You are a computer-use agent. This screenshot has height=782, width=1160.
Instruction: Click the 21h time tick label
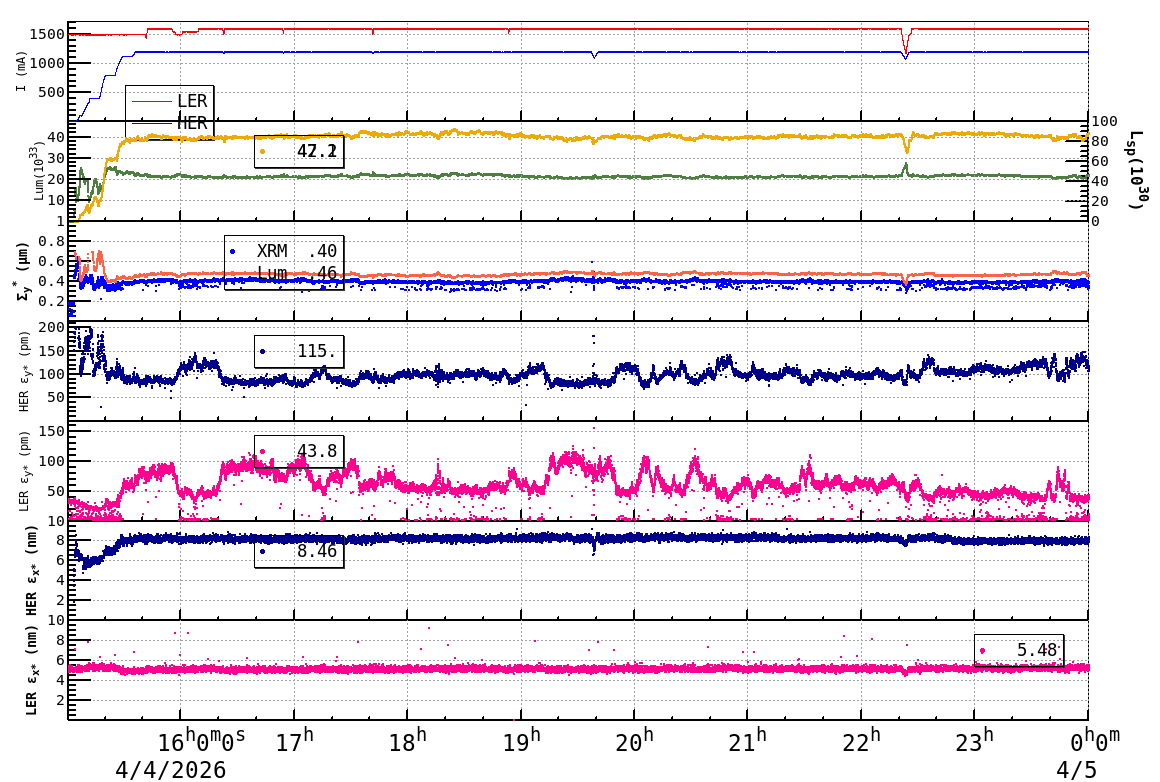(747, 741)
